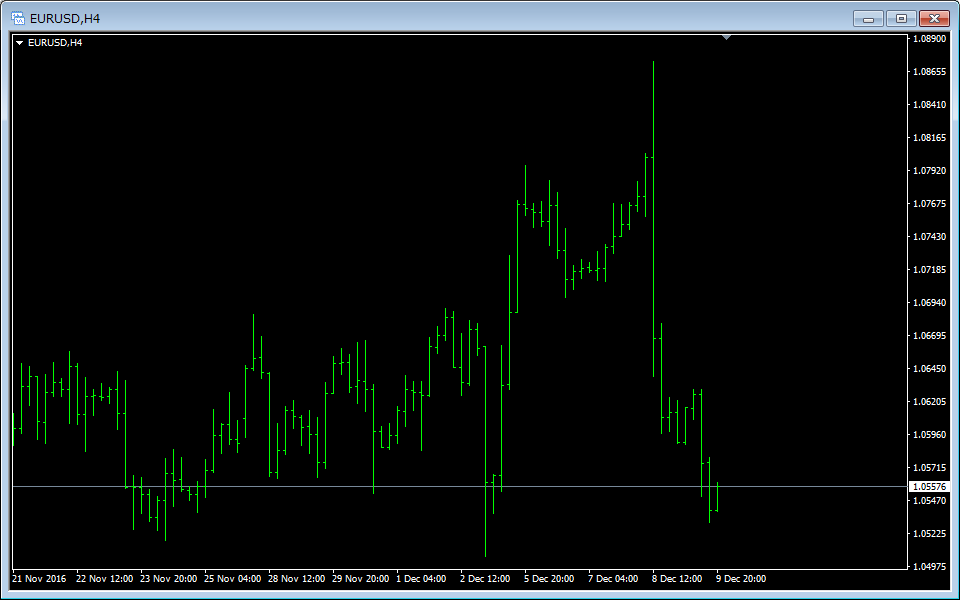This screenshot has width=960, height=600.
Task: Click the time label 28 Nov 12:00
Action: (x=296, y=579)
